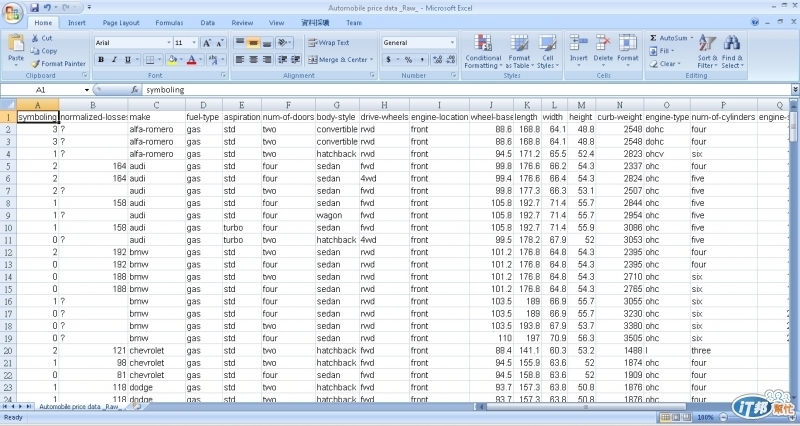Image resolution: width=800 pixels, height=426 pixels.
Task: Select the 'Automobile price data _Raw_' sheet tab
Action: [x=79, y=407]
